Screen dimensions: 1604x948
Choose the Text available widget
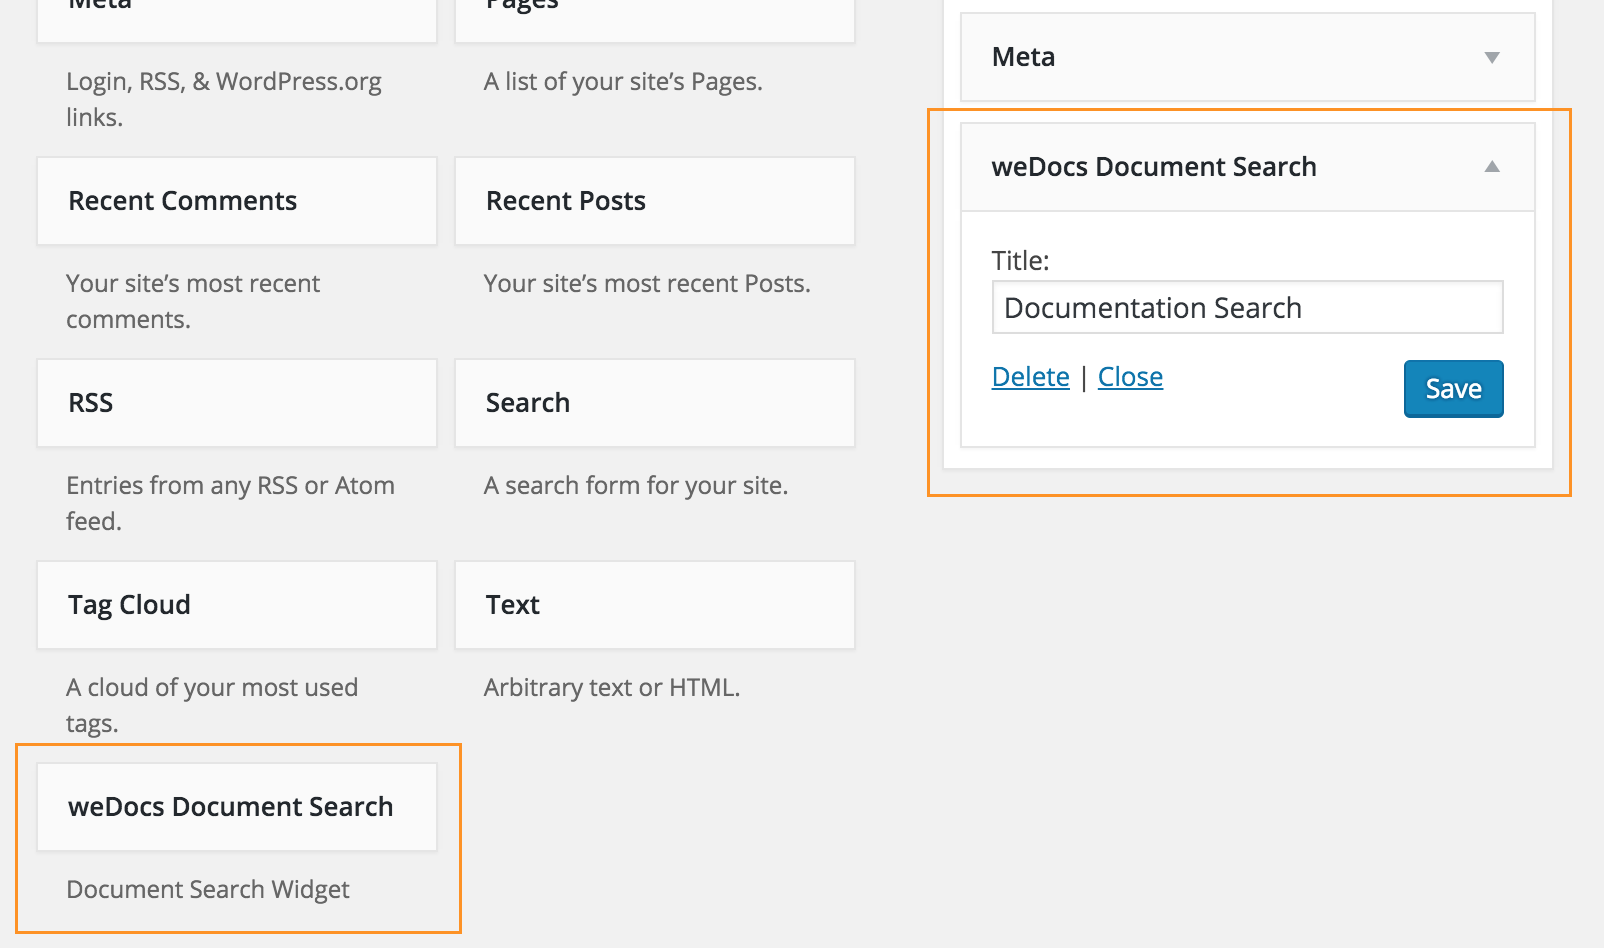(x=654, y=605)
